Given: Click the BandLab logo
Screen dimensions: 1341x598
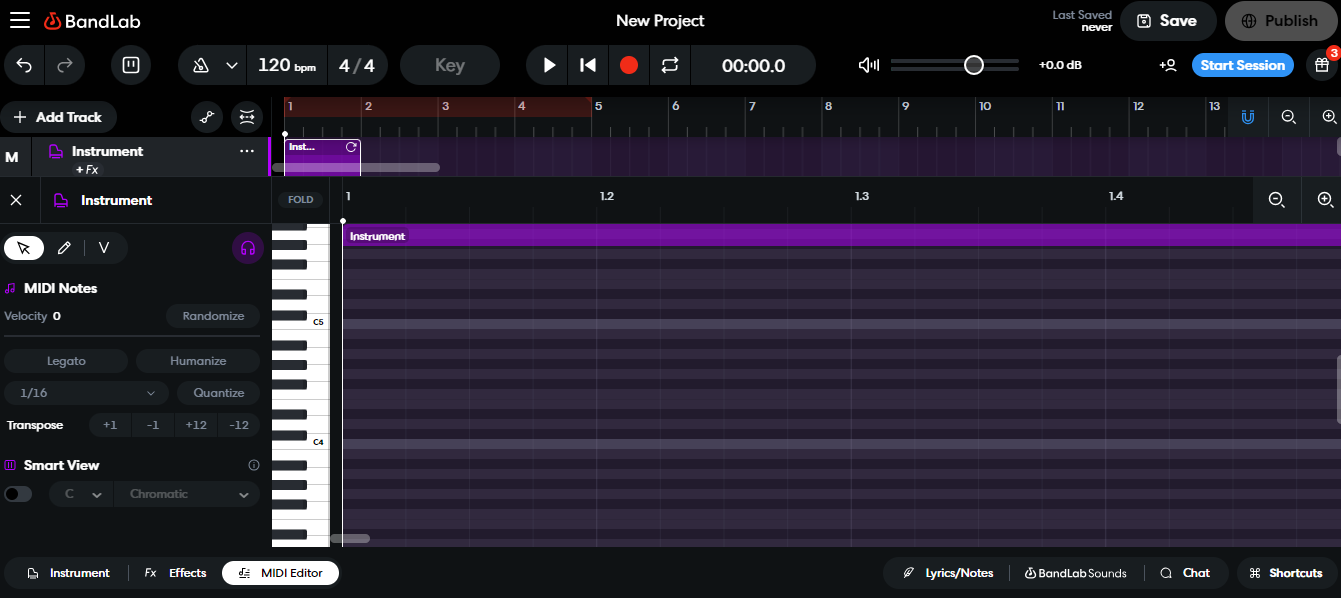Looking at the screenshot, I should coord(91,21).
